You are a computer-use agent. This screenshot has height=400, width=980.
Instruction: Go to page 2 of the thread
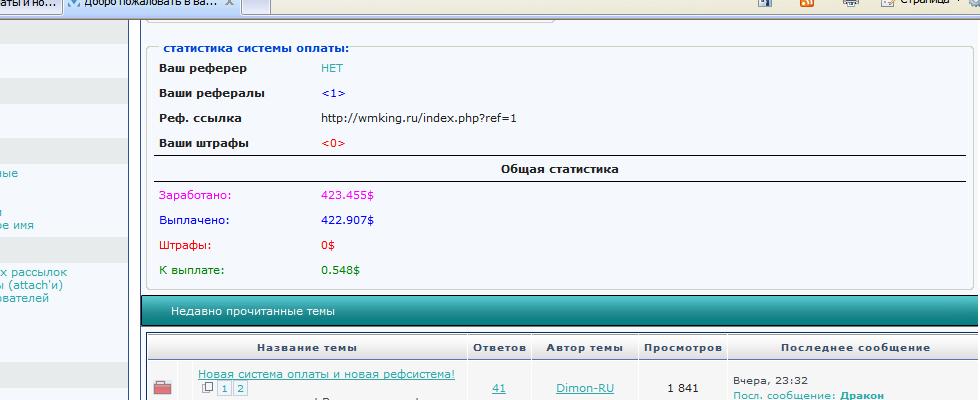point(240,388)
